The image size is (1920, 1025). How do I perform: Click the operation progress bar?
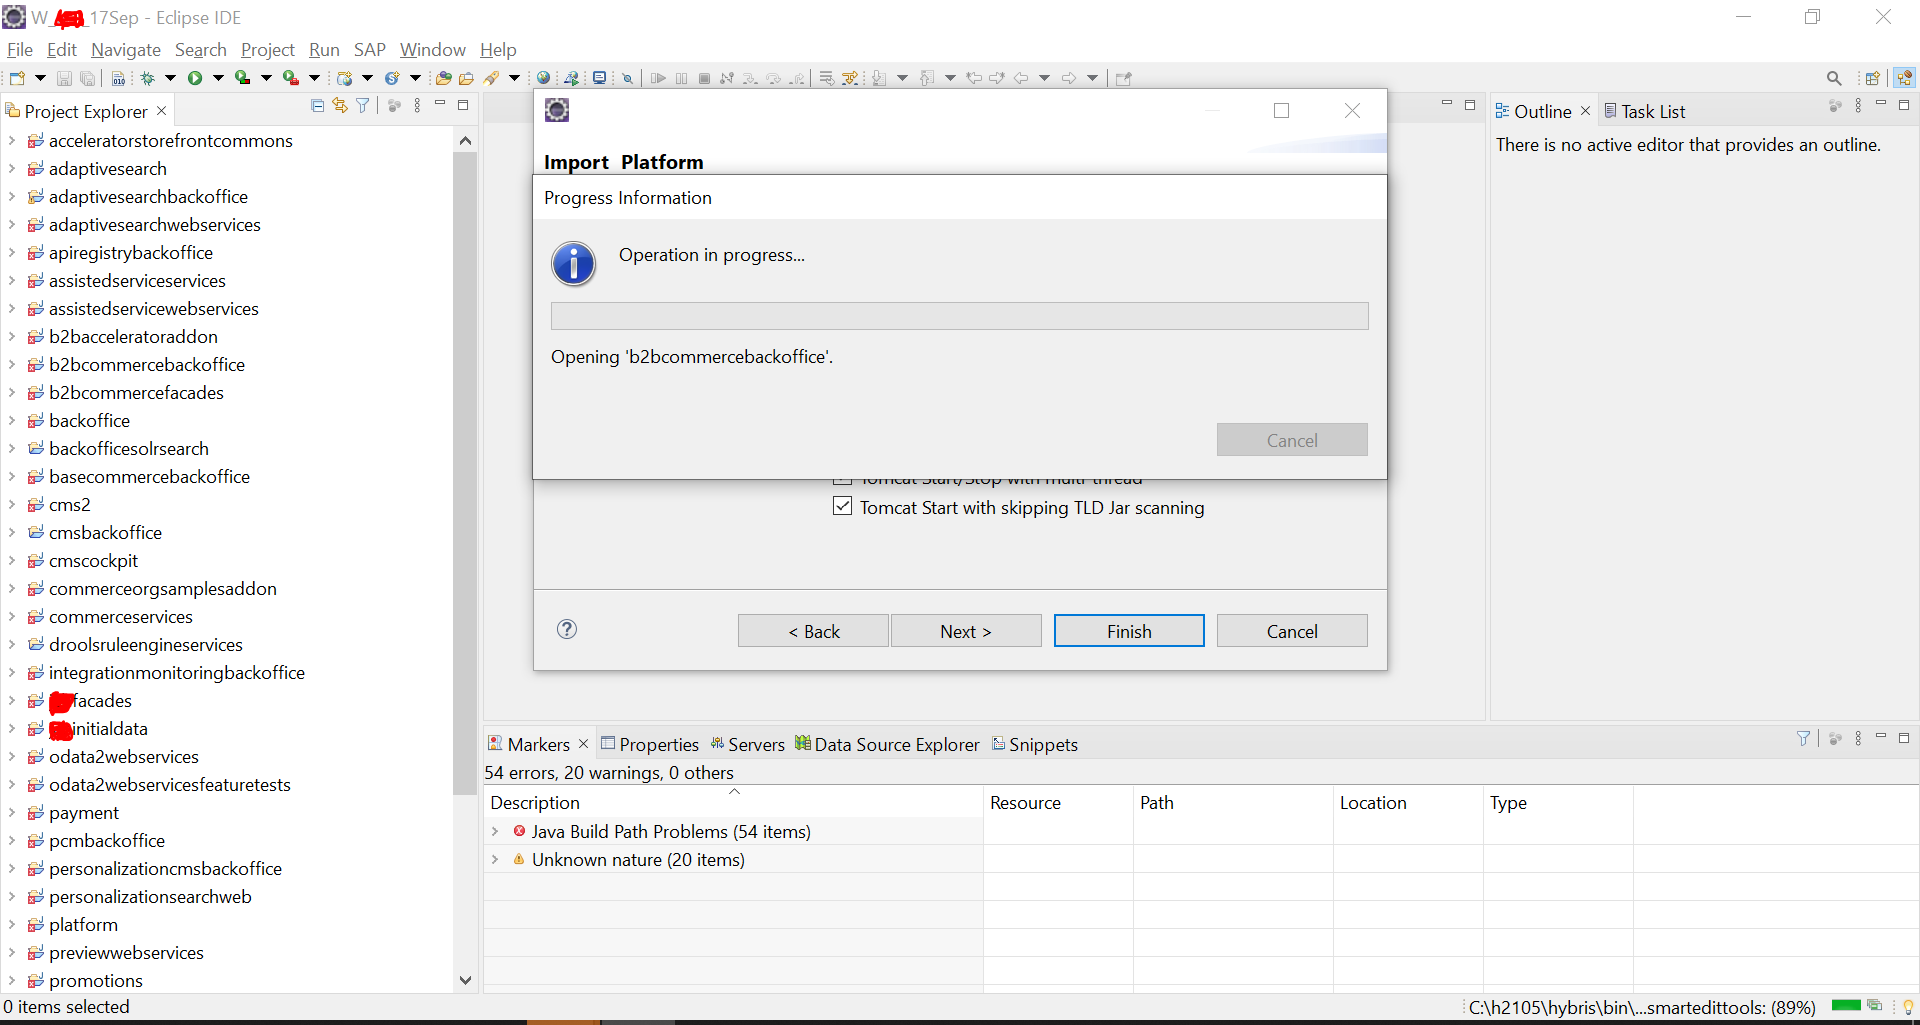pos(959,316)
